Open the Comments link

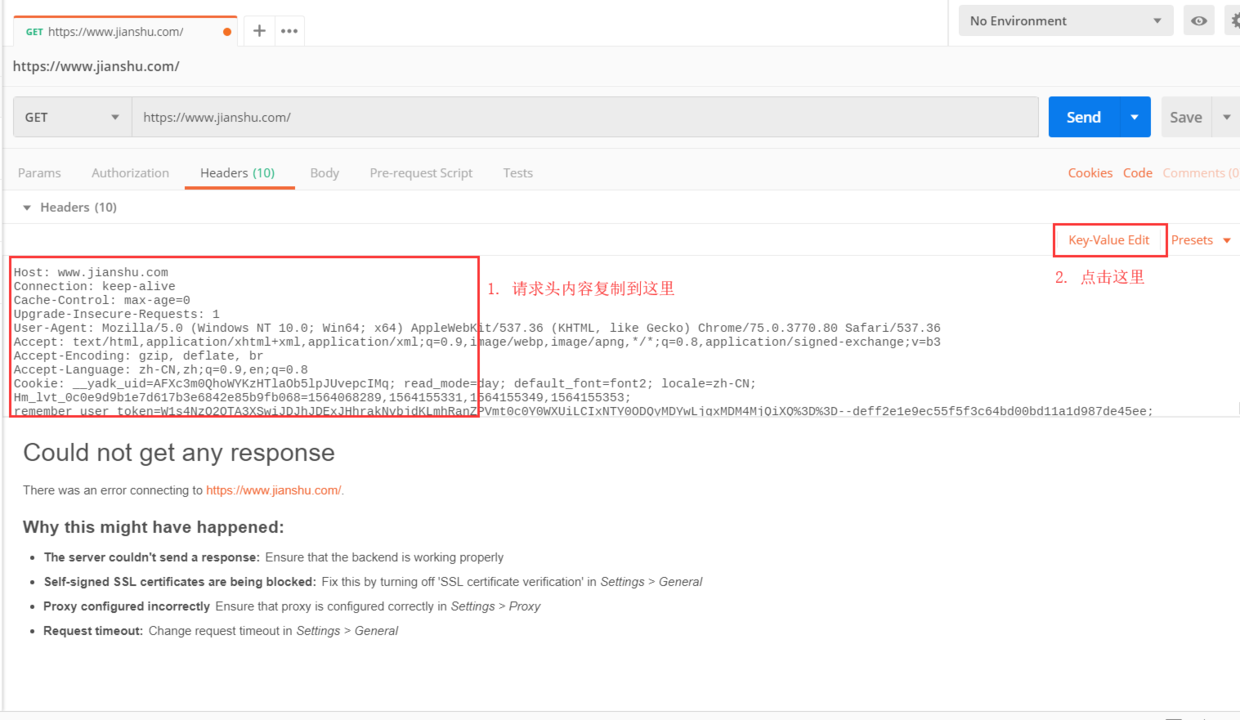coord(1200,173)
